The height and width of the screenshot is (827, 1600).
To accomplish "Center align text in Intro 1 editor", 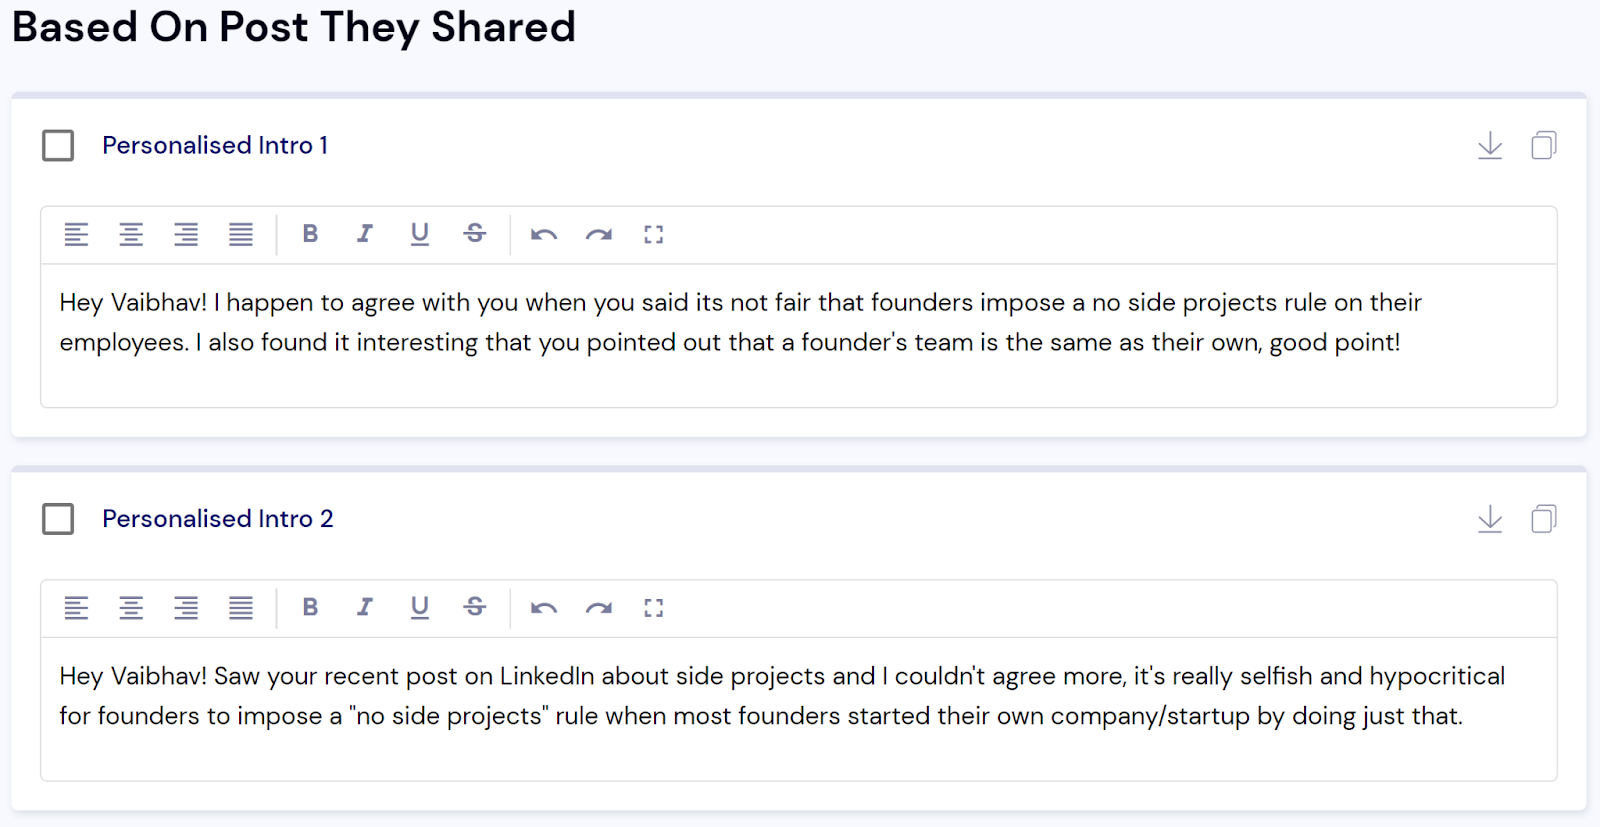I will tap(131, 235).
